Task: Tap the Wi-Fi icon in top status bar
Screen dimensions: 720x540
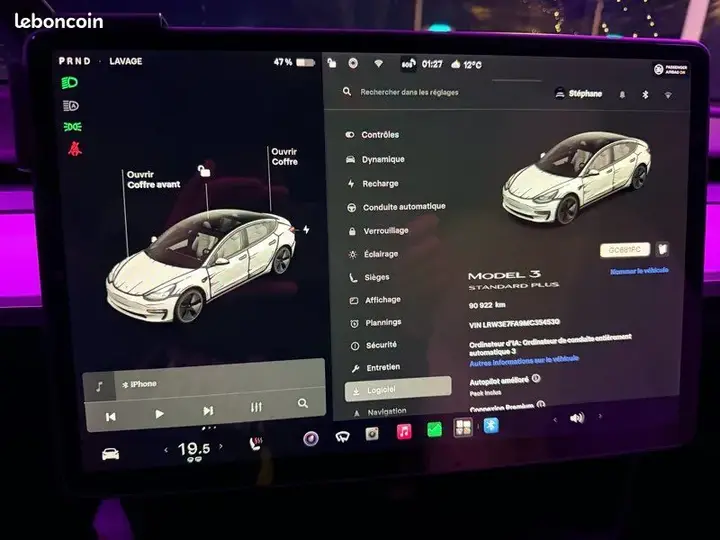Action: coord(378,63)
